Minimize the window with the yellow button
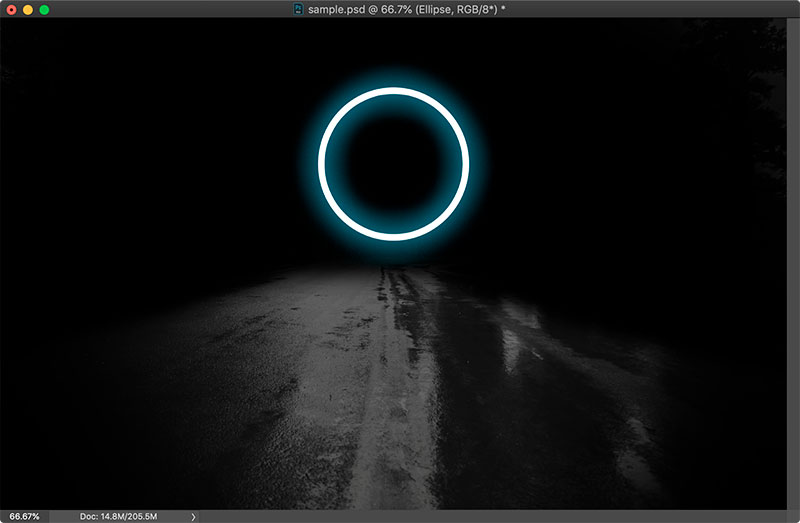Image resolution: width=800 pixels, height=523 pixels. (x=27, y=9)
